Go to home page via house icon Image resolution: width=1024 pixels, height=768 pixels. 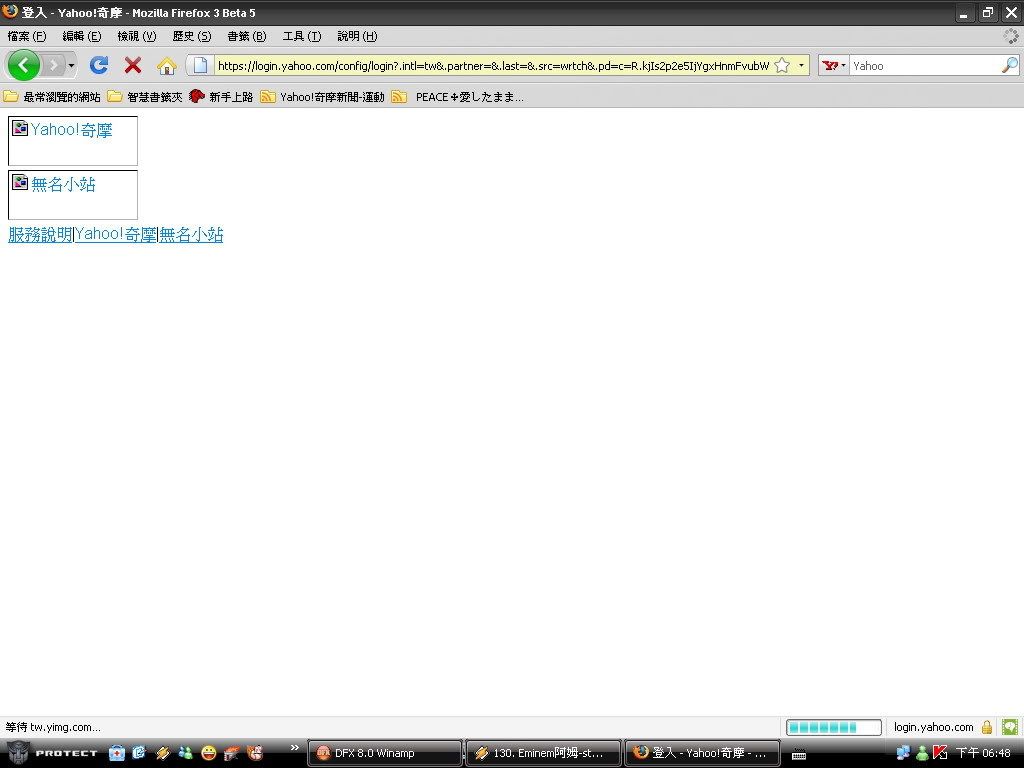point(167,66)
